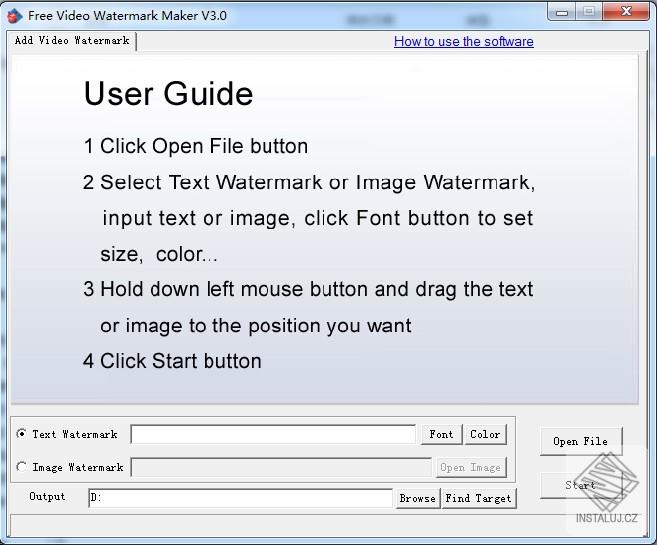Click Browse for the output folder
657x545 pixels.
click(418, 498)
